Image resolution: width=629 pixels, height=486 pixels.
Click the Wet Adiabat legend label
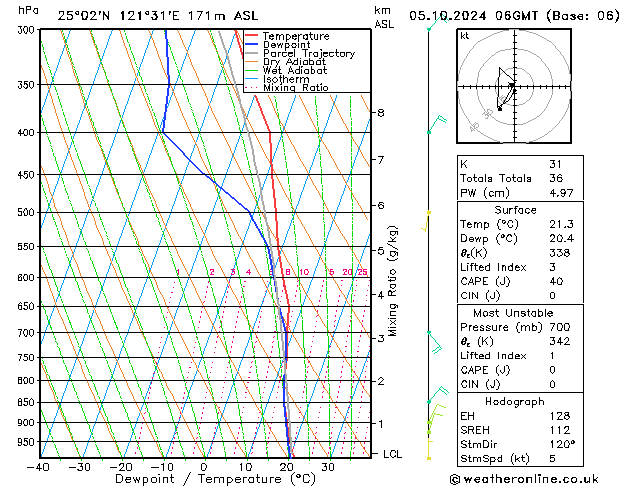[295, 71]
